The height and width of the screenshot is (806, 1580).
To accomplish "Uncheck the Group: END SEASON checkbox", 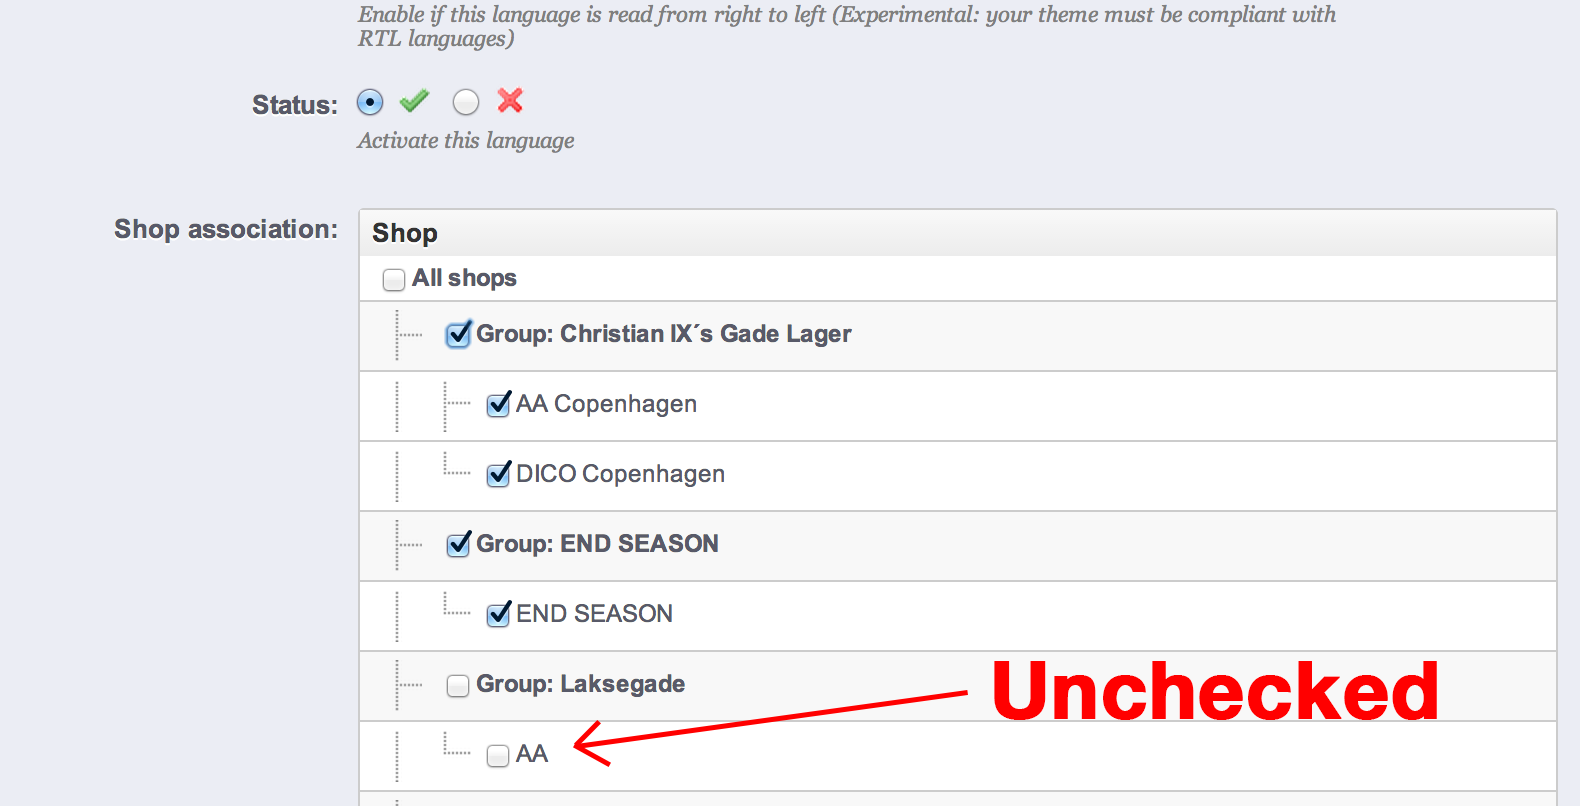I will 458,545.
